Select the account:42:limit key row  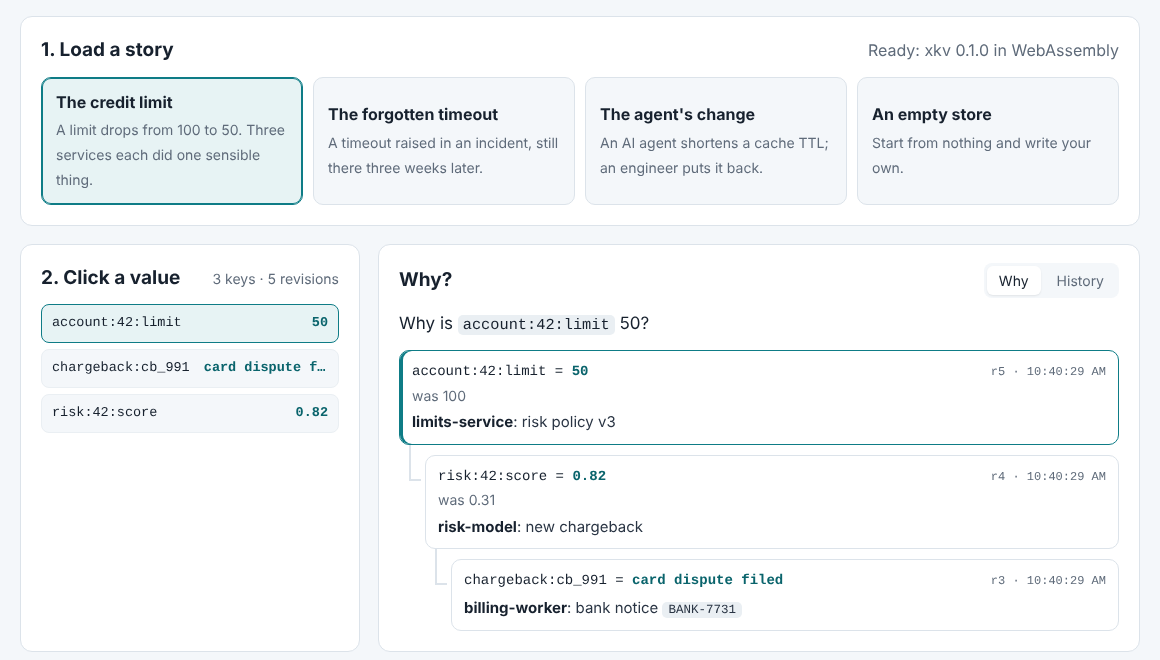pyautogui.click(x=190, y=323)
